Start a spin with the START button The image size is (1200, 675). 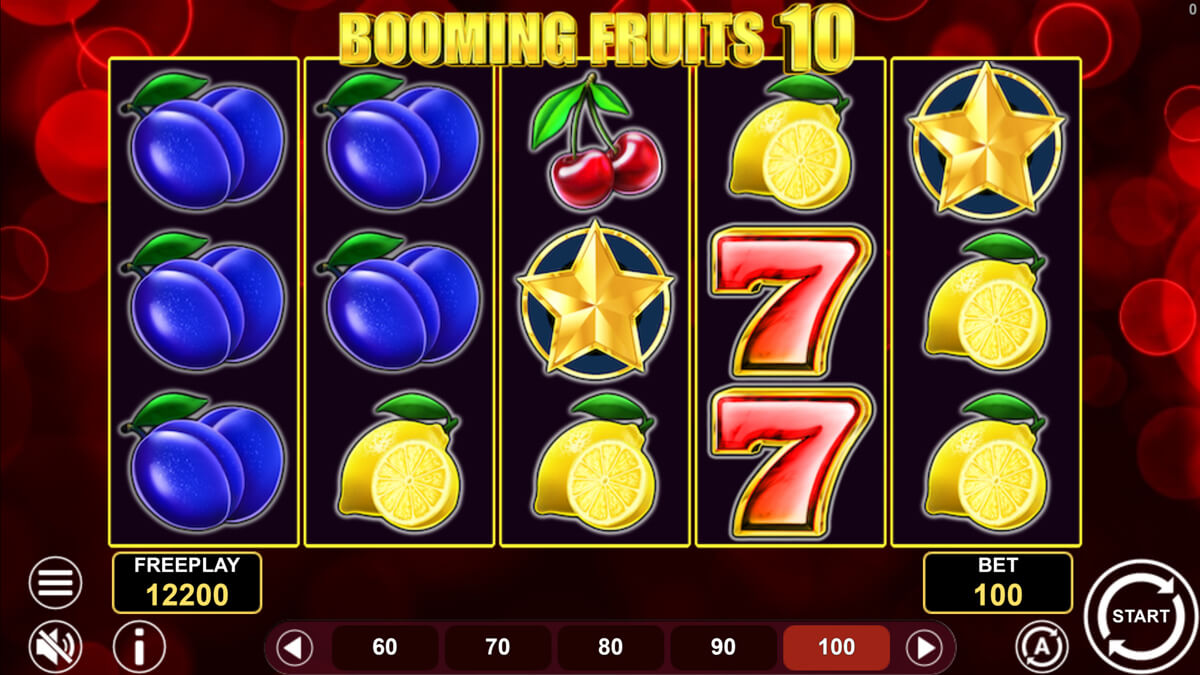[x=1140, y=616]
